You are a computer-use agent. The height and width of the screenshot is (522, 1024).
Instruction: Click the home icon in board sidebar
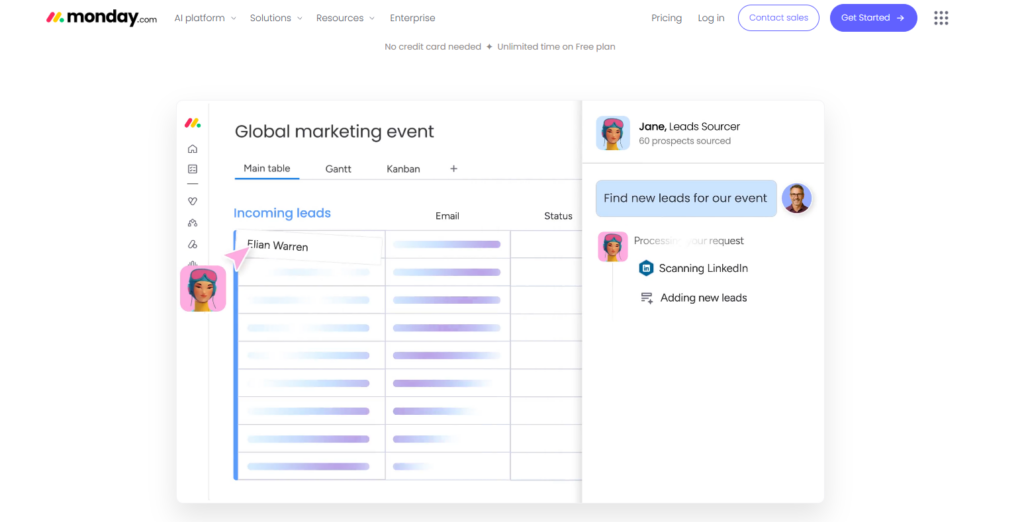click(x=193, y=149)
